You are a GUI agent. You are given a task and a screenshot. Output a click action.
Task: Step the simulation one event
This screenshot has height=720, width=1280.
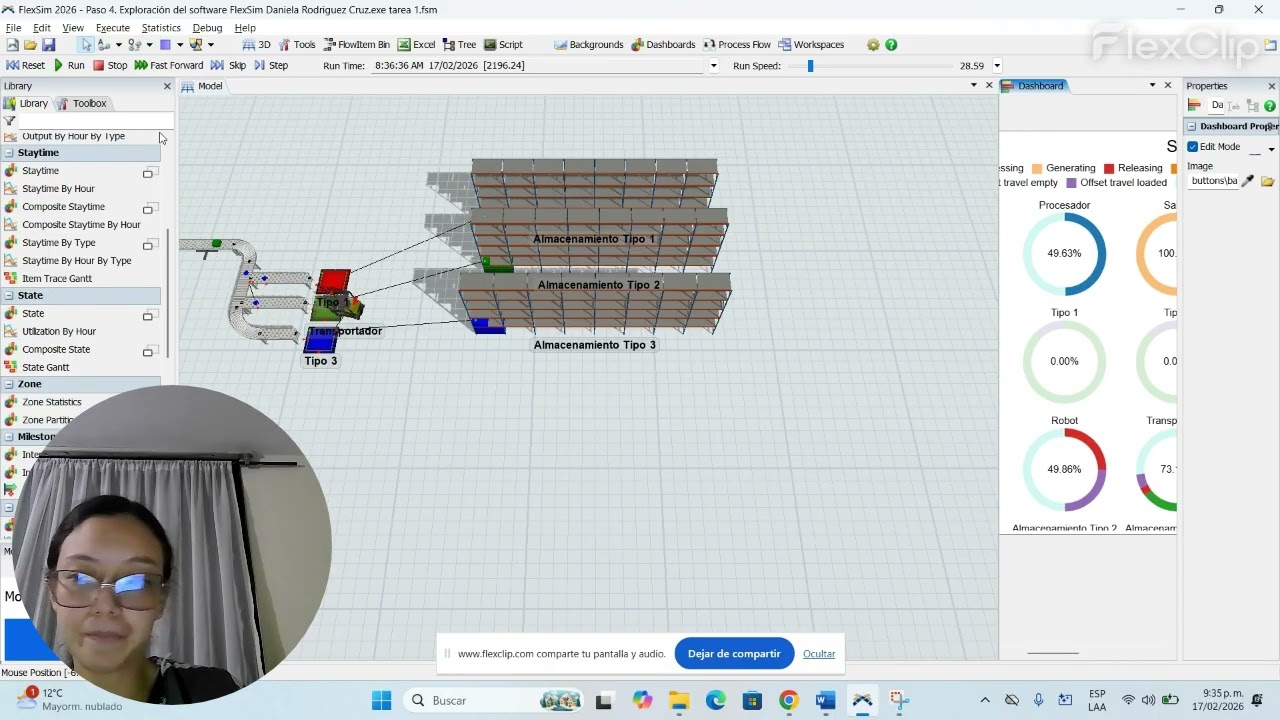point(271,65)
